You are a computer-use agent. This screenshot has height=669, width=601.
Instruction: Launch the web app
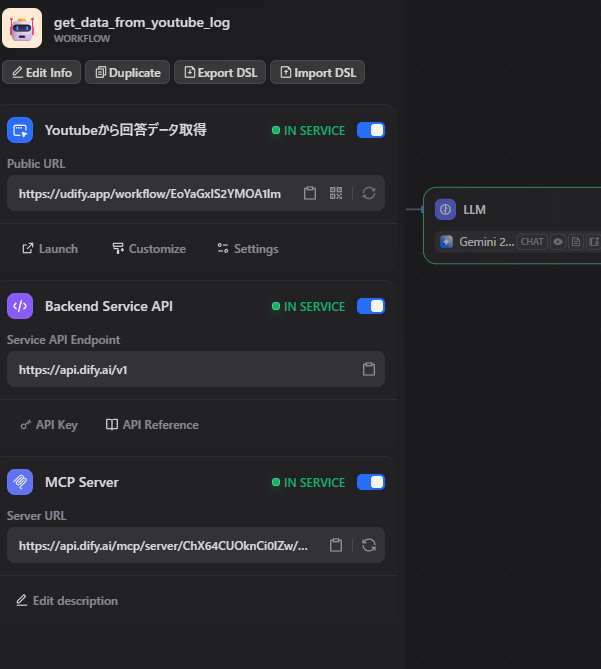50,249
